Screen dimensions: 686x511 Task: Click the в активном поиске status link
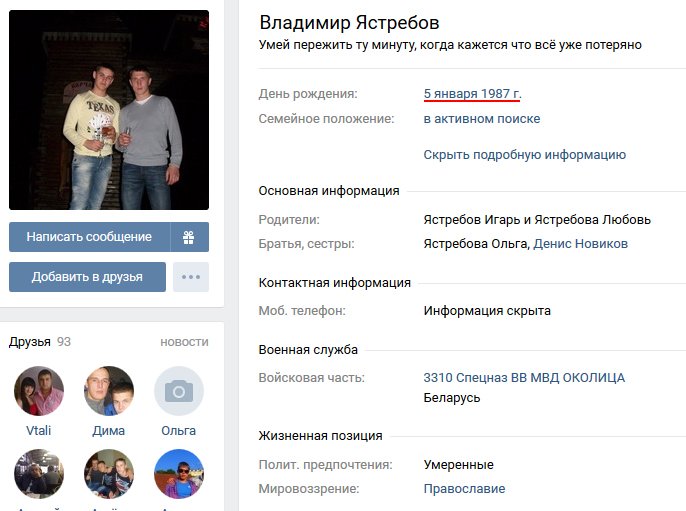(482, 119)
